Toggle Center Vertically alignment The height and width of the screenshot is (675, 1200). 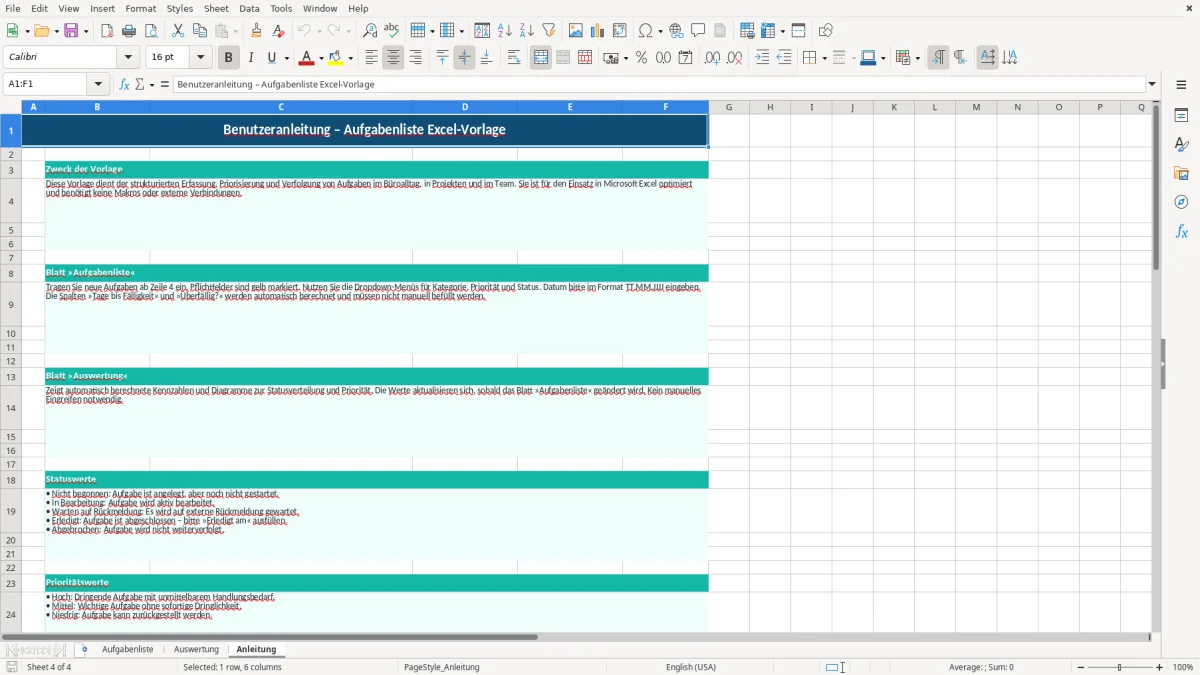click(464, 58)
